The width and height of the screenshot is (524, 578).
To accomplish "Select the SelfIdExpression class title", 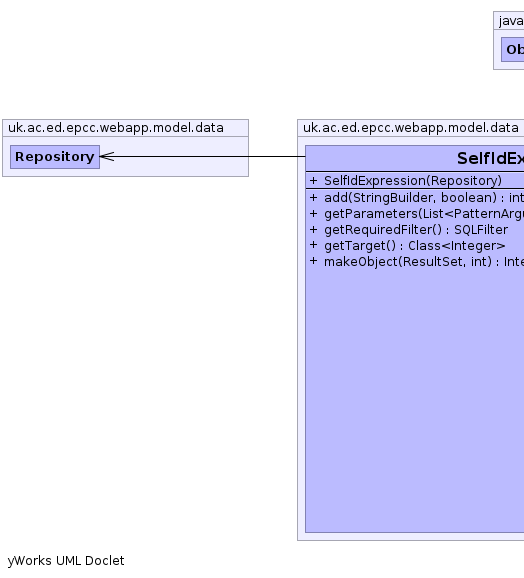I will pyautogui.click(x=490, y=159).
